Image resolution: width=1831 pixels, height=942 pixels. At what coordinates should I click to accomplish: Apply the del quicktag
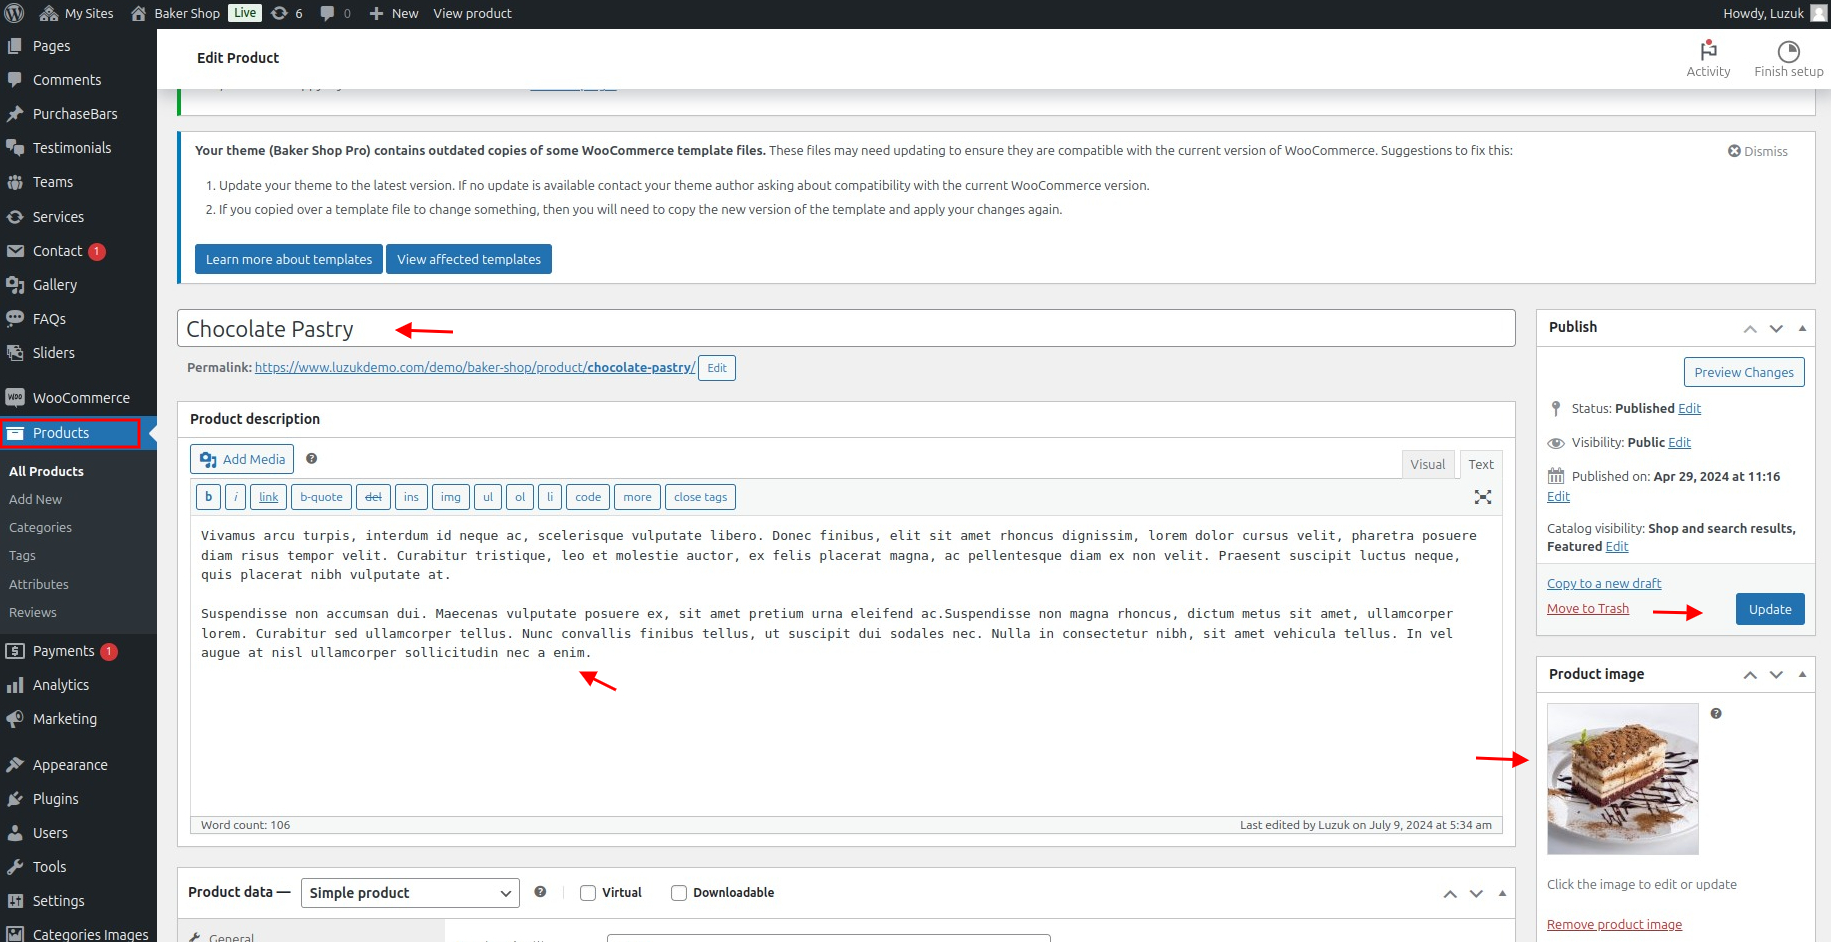373,497
